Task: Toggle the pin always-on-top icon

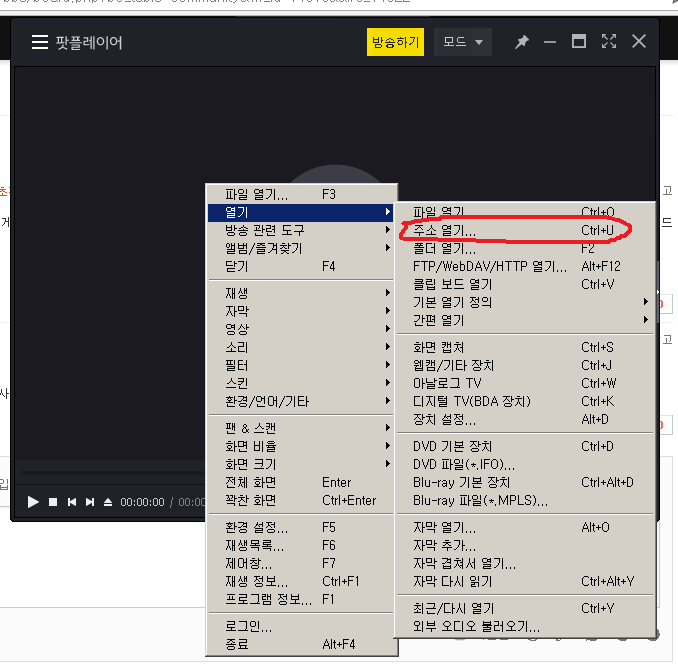Action: (521, 42)
